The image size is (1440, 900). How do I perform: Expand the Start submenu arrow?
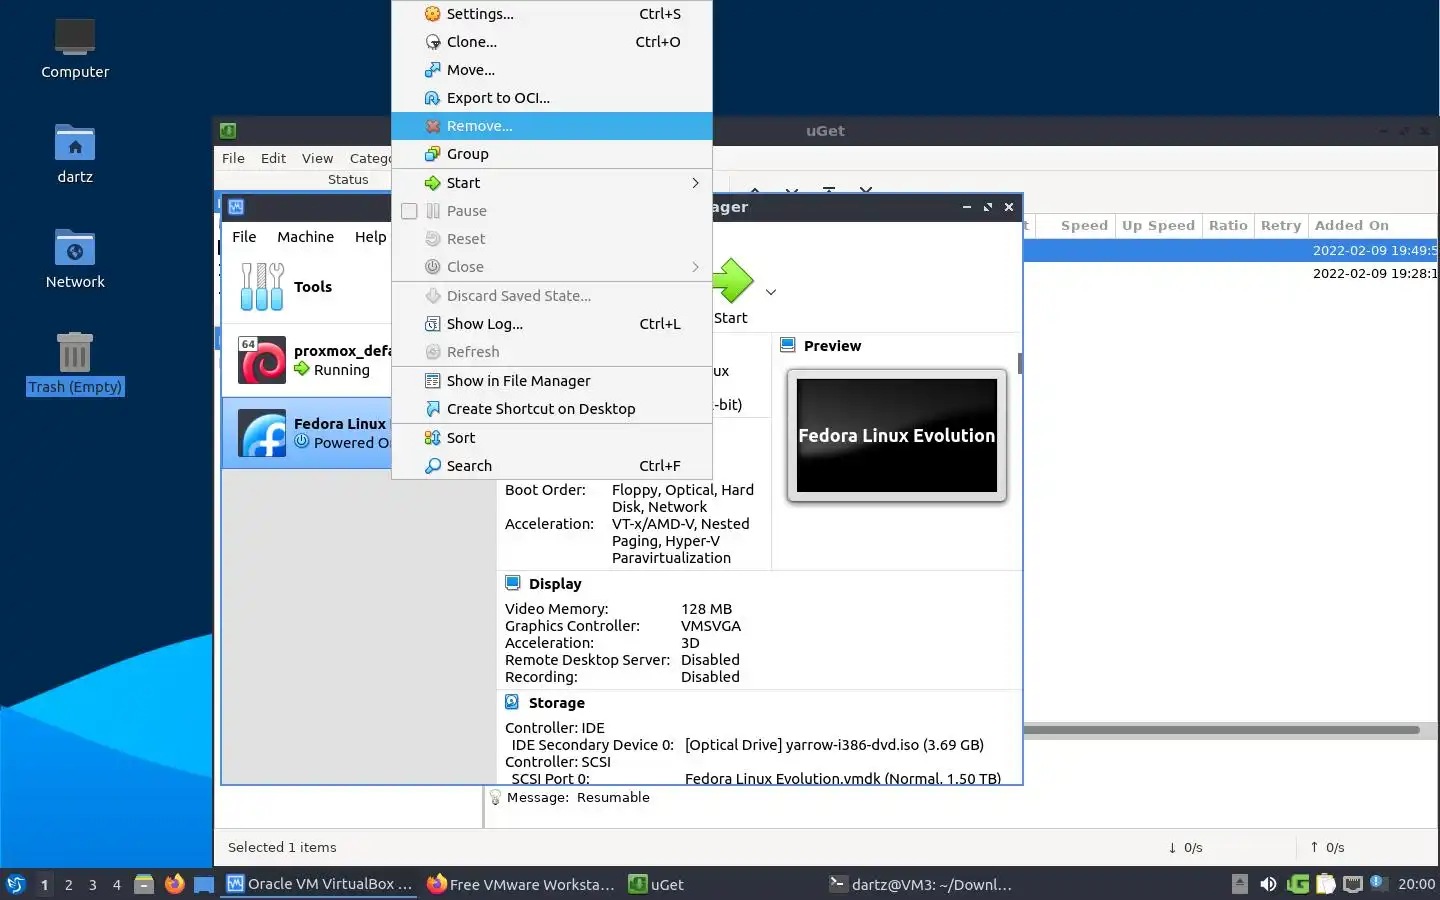pyautogui.click(x=695, y=183)
